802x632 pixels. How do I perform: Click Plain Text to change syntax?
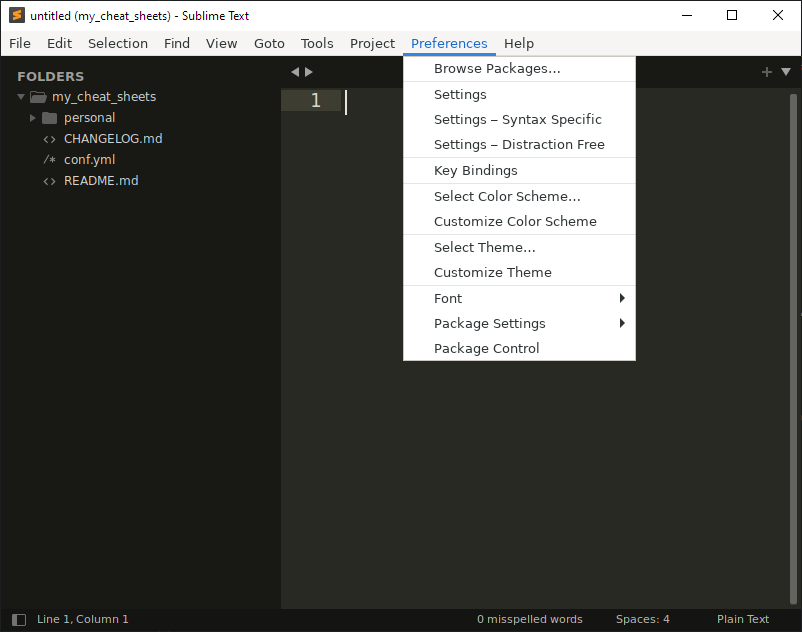tap(742, 619)
